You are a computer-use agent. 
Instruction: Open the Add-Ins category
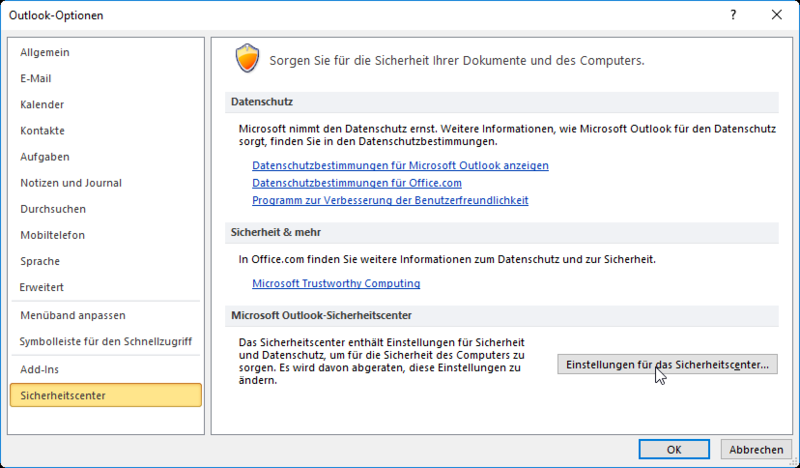click(x=40, y=369)
